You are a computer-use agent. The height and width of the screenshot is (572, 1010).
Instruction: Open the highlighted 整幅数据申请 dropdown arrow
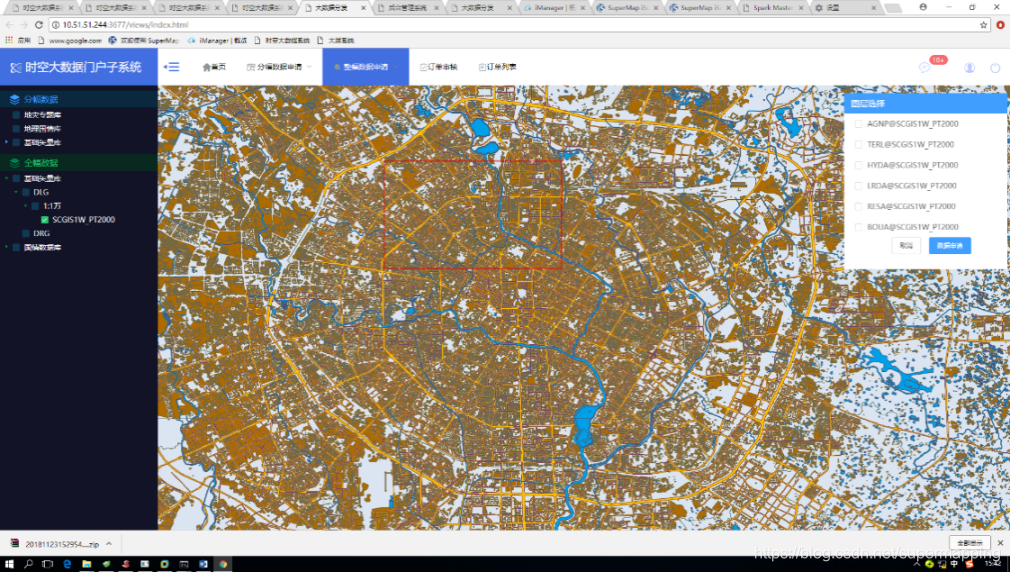(x=395, y=67)
